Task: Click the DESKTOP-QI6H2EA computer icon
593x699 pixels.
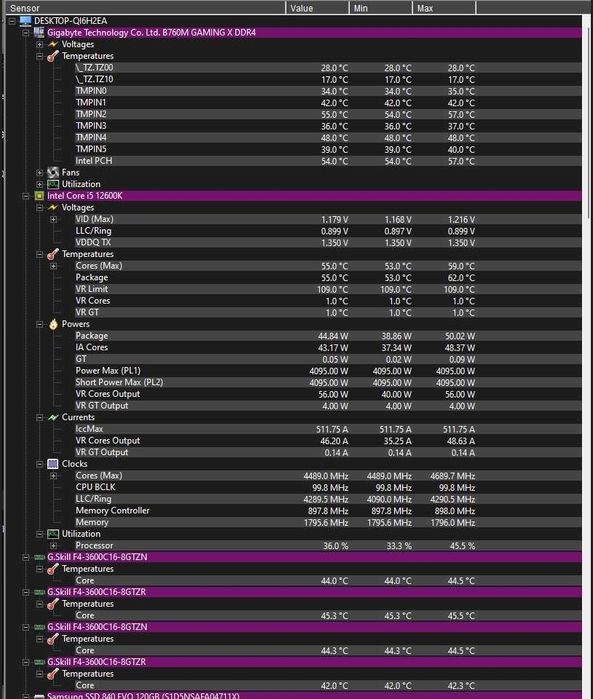Action: click(x=25, y=21)
